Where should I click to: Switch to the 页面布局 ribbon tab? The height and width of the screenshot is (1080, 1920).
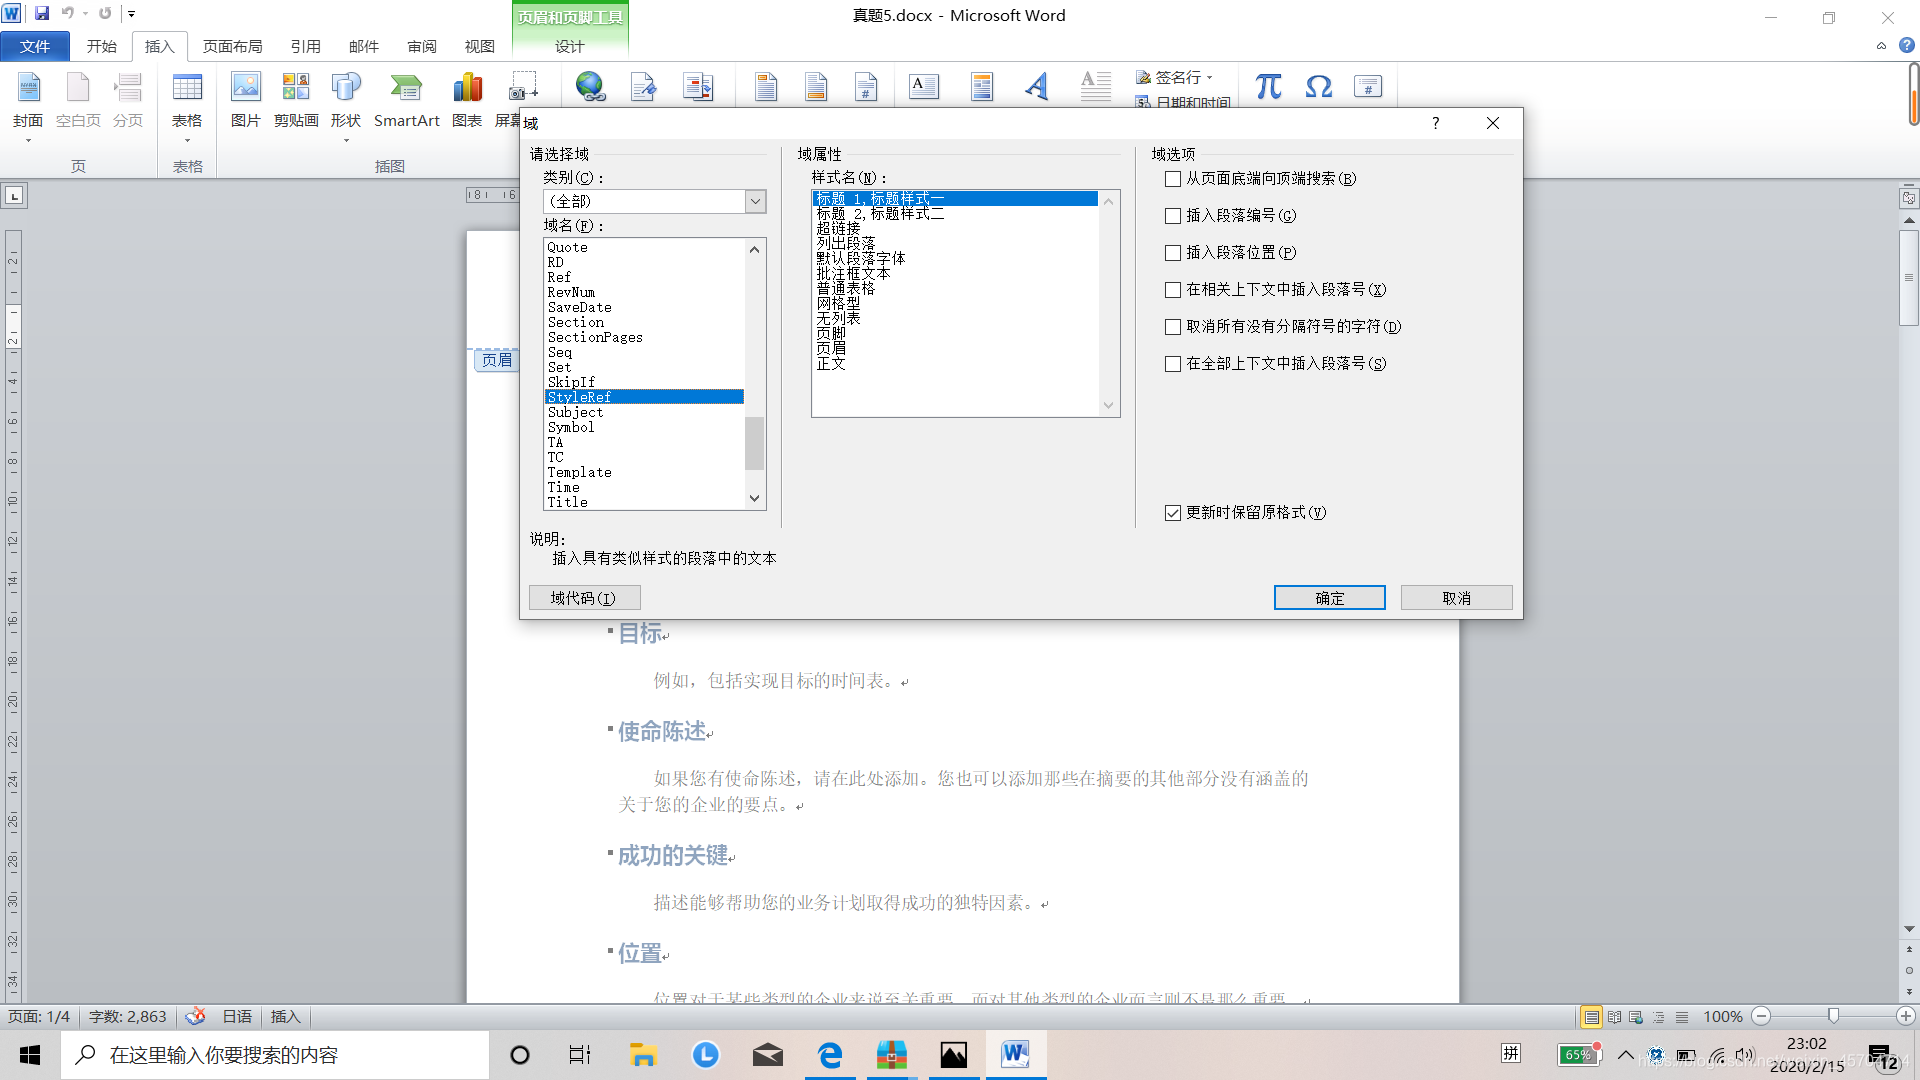[232, 46]
